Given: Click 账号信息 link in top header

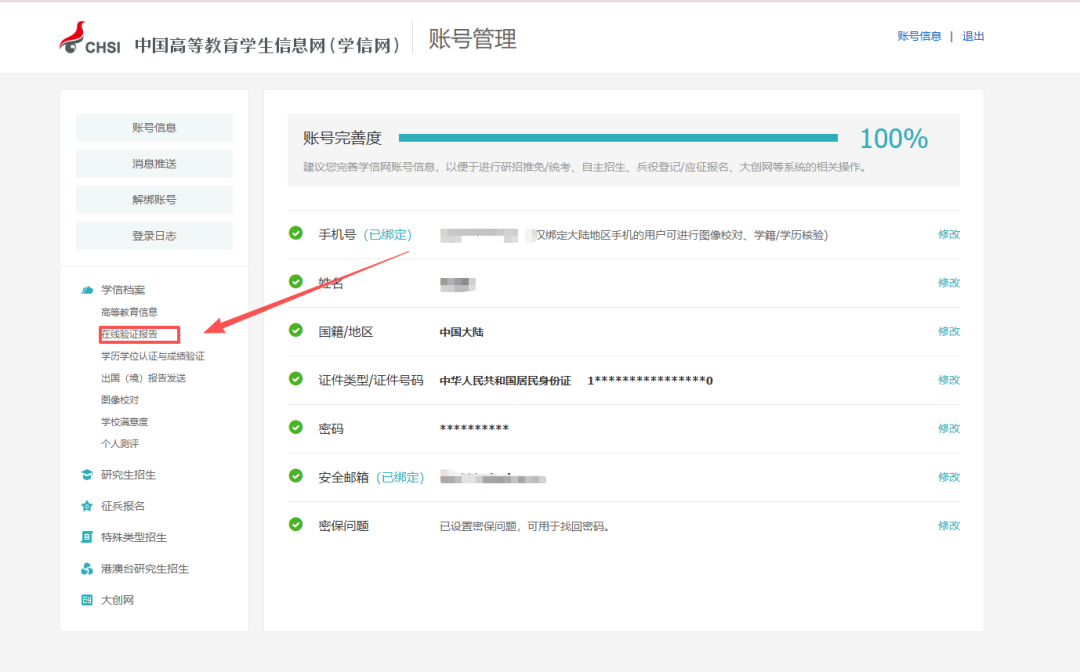Looking at the screenshot, I should pyautogui.click(x=919, y=36).
